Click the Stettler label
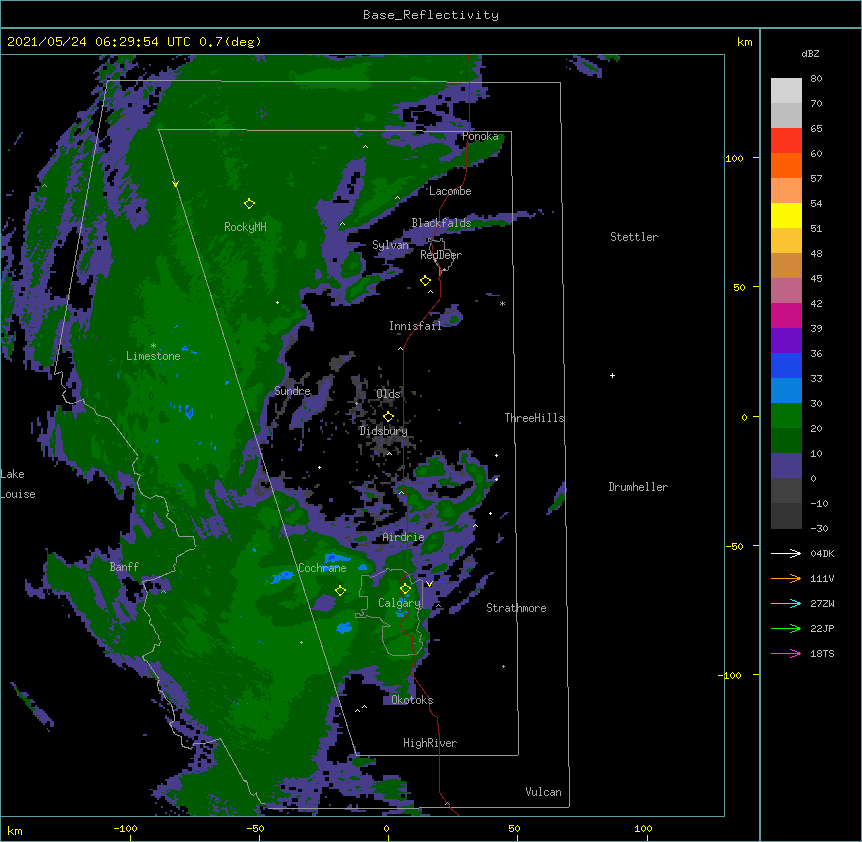 point(634,237)
